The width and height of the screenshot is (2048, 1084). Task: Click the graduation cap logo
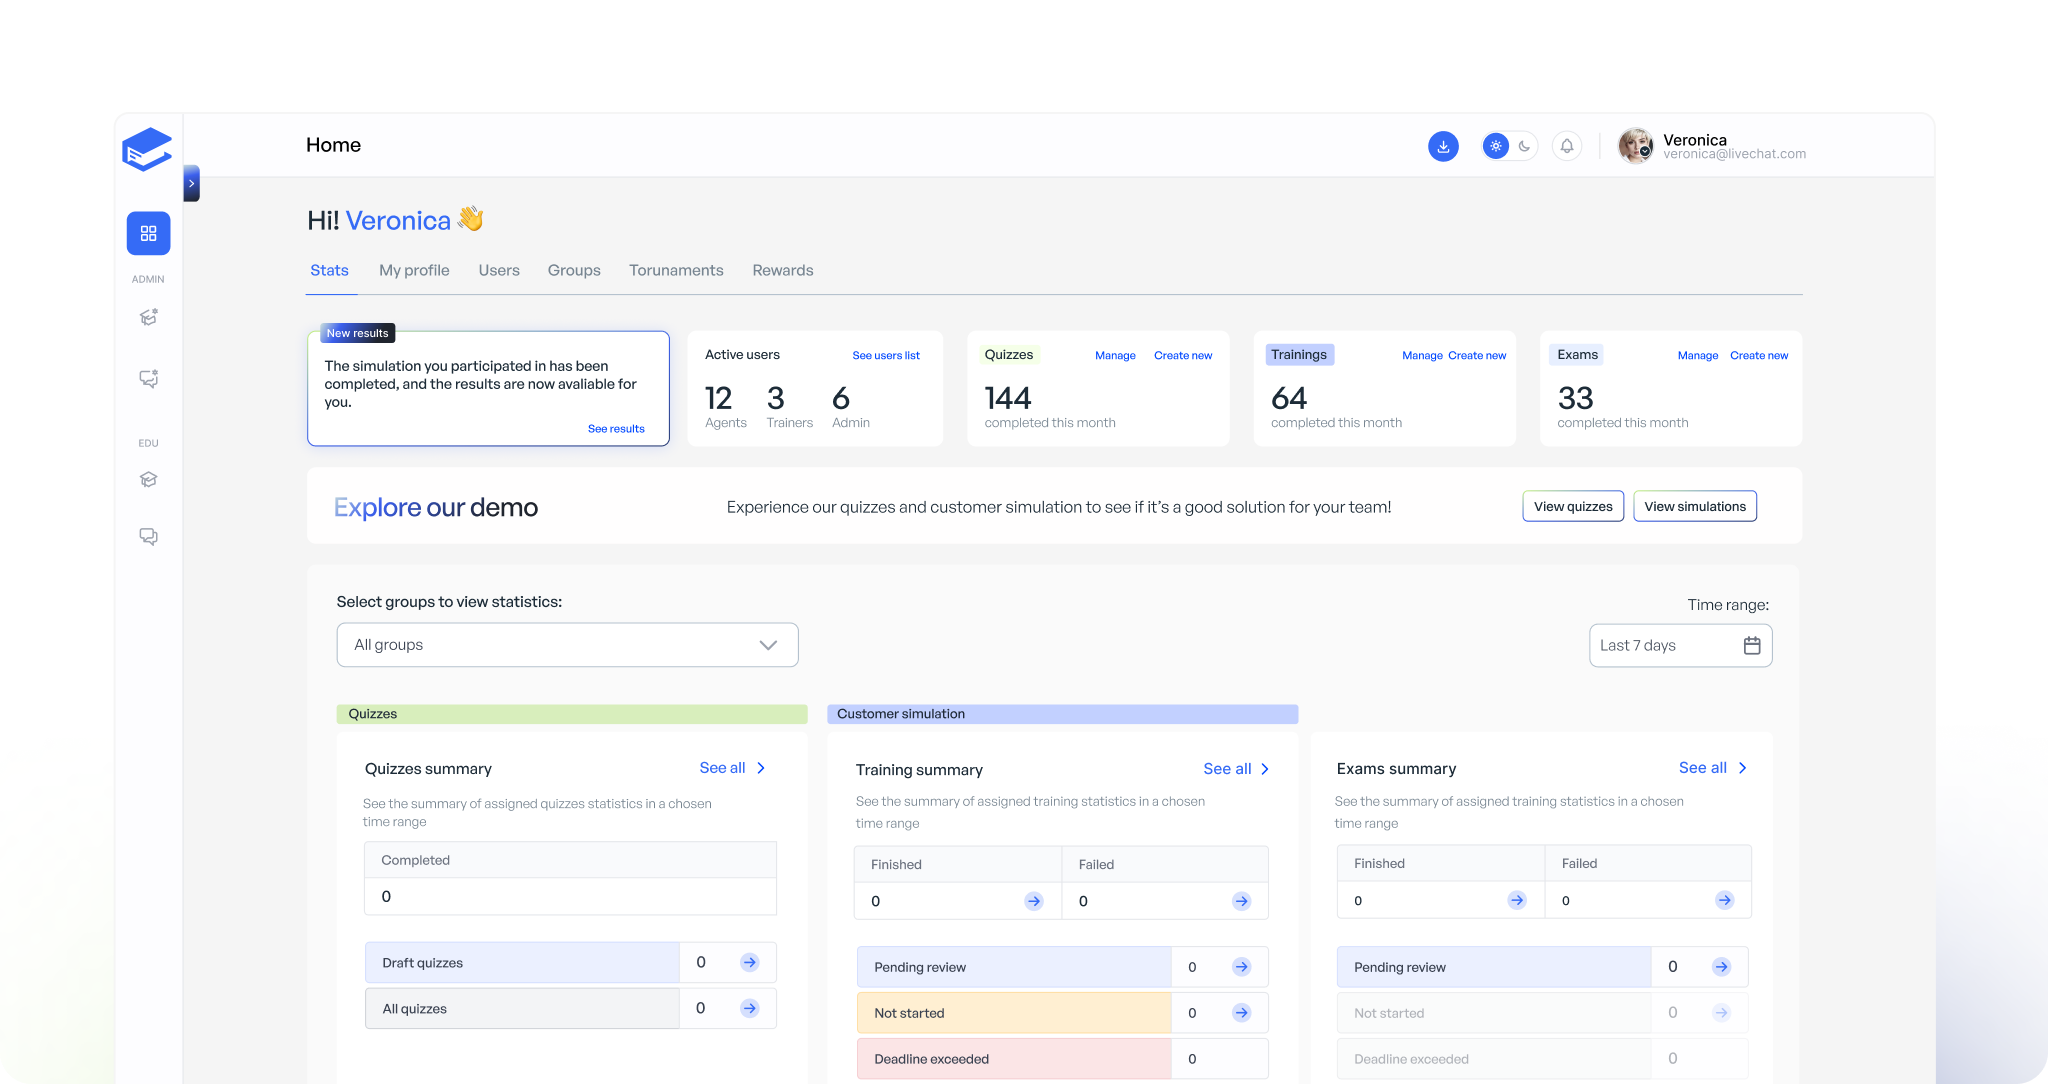[x=147, y=149]
